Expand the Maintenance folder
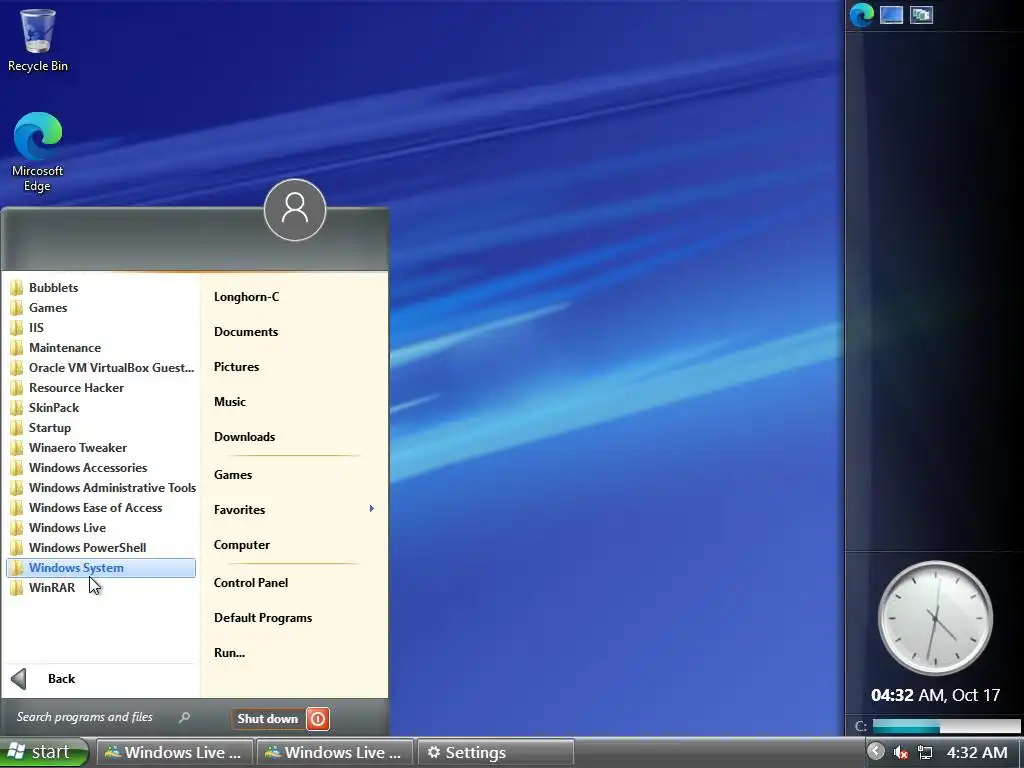This screenshot has width=1024, height=768. (101, 348)
